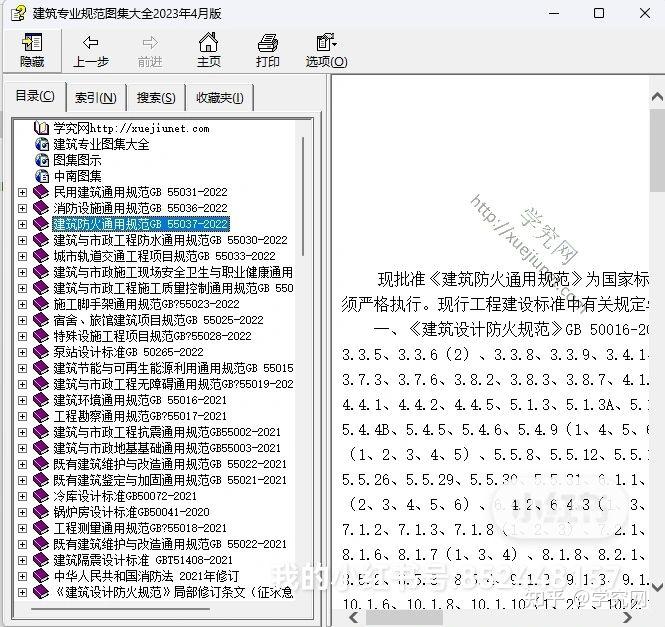Expand the 锅炉房设计标准GB50041-2020 tree node
Screen dimensions: 665x627
point(22,512)
